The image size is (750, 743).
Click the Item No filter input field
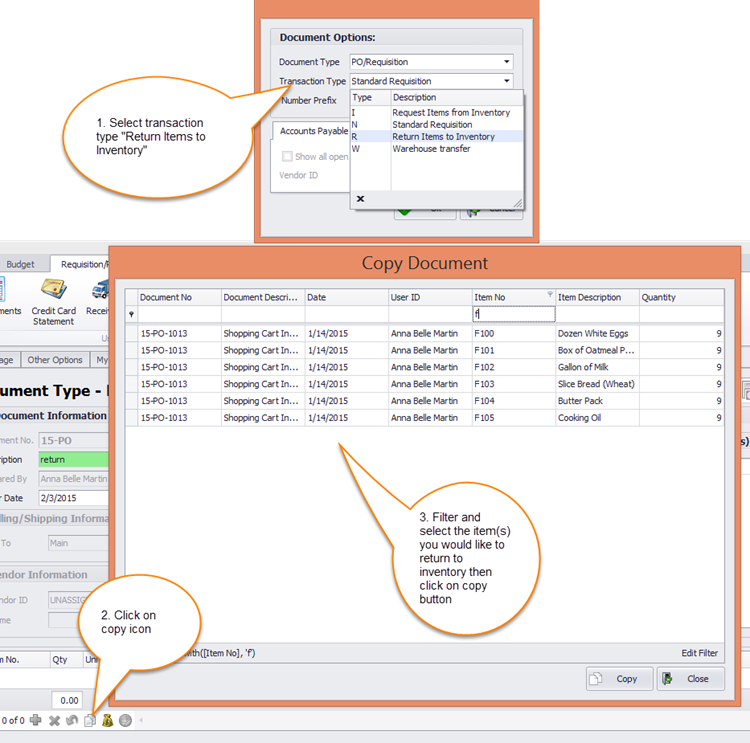[x=513, y=314]
